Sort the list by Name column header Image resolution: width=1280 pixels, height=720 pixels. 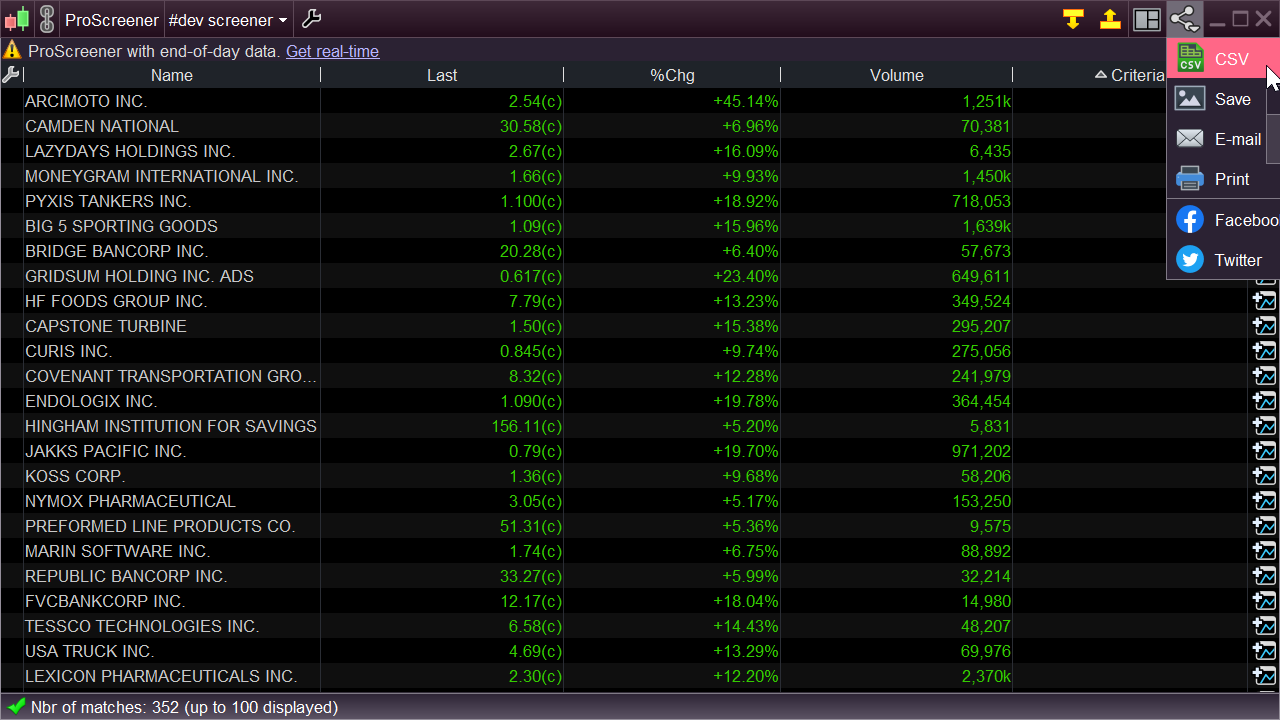click(x=172, y=75)
